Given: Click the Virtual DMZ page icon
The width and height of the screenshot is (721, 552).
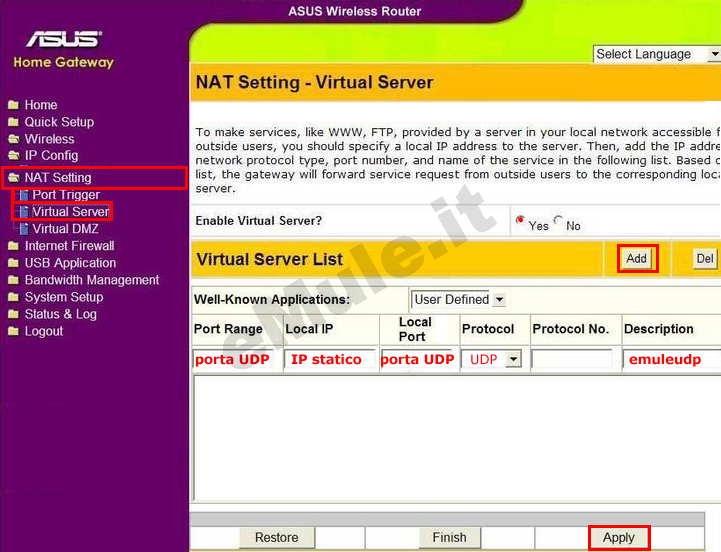Looking at the screenshot, I should [24, 229].
